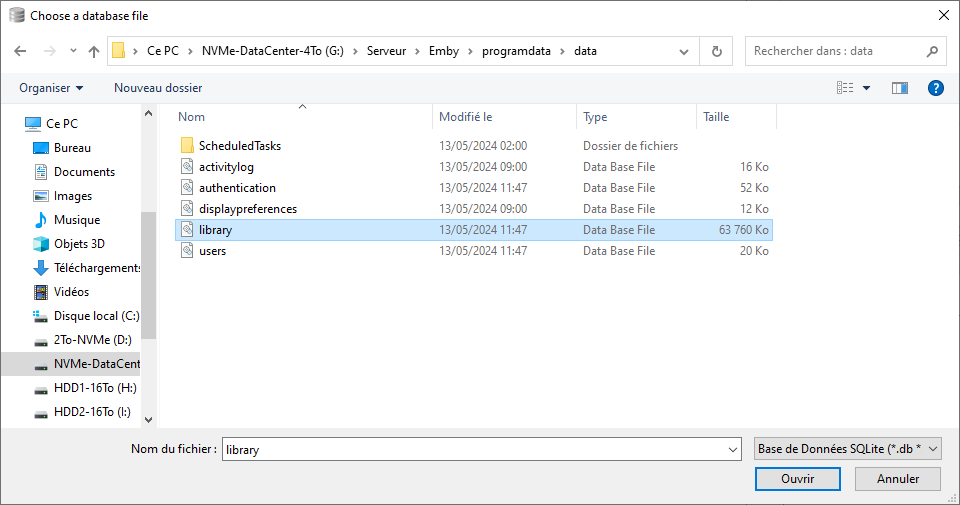The image size is (960, 505).
Task: Create a Nouveau dossier
Action: coord(158,88)
